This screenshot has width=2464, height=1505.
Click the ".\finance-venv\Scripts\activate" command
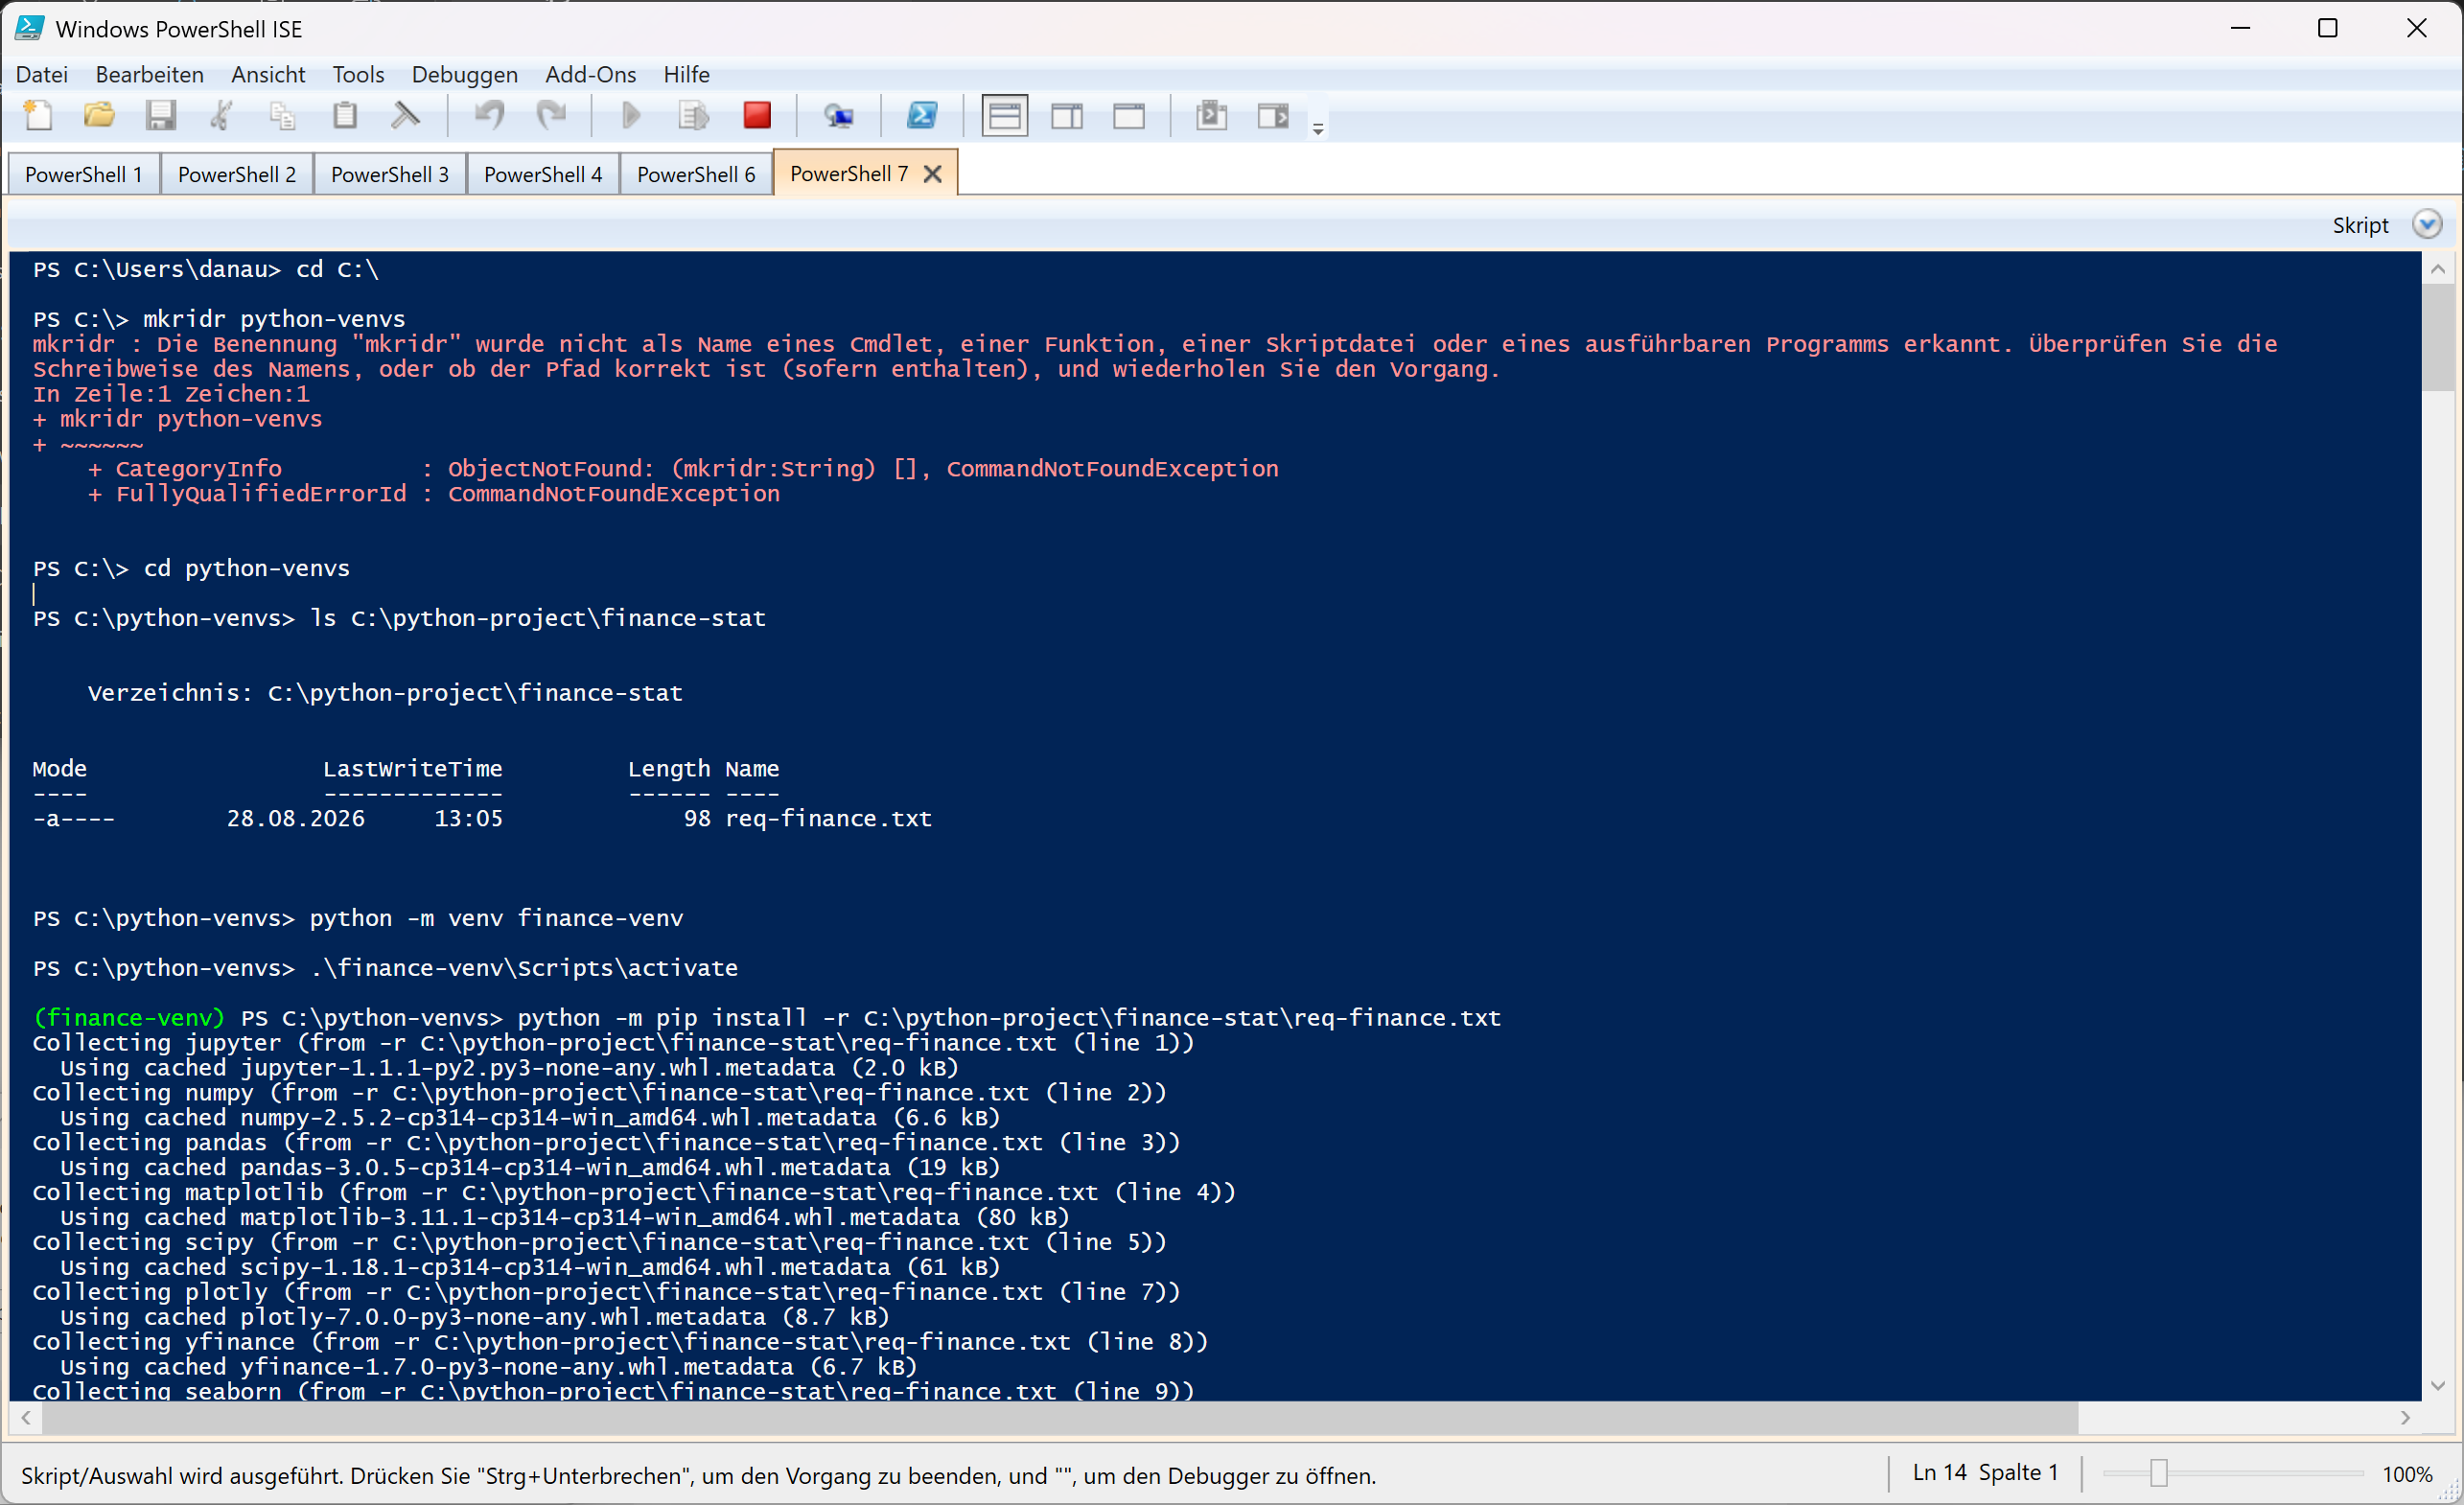pos(524,968)
